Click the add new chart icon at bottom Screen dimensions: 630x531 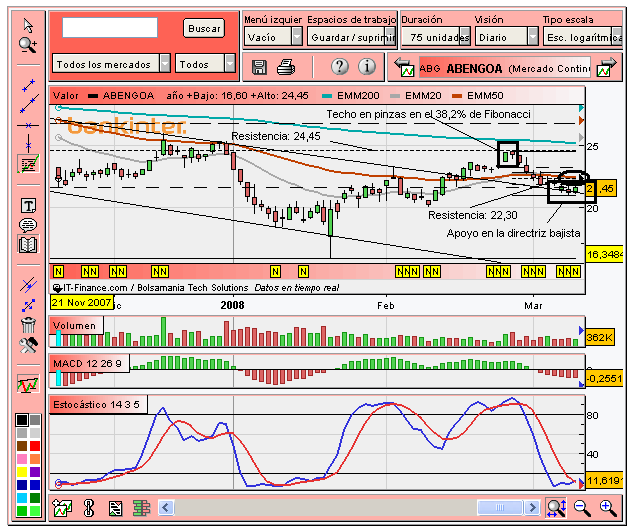(62, 508)
